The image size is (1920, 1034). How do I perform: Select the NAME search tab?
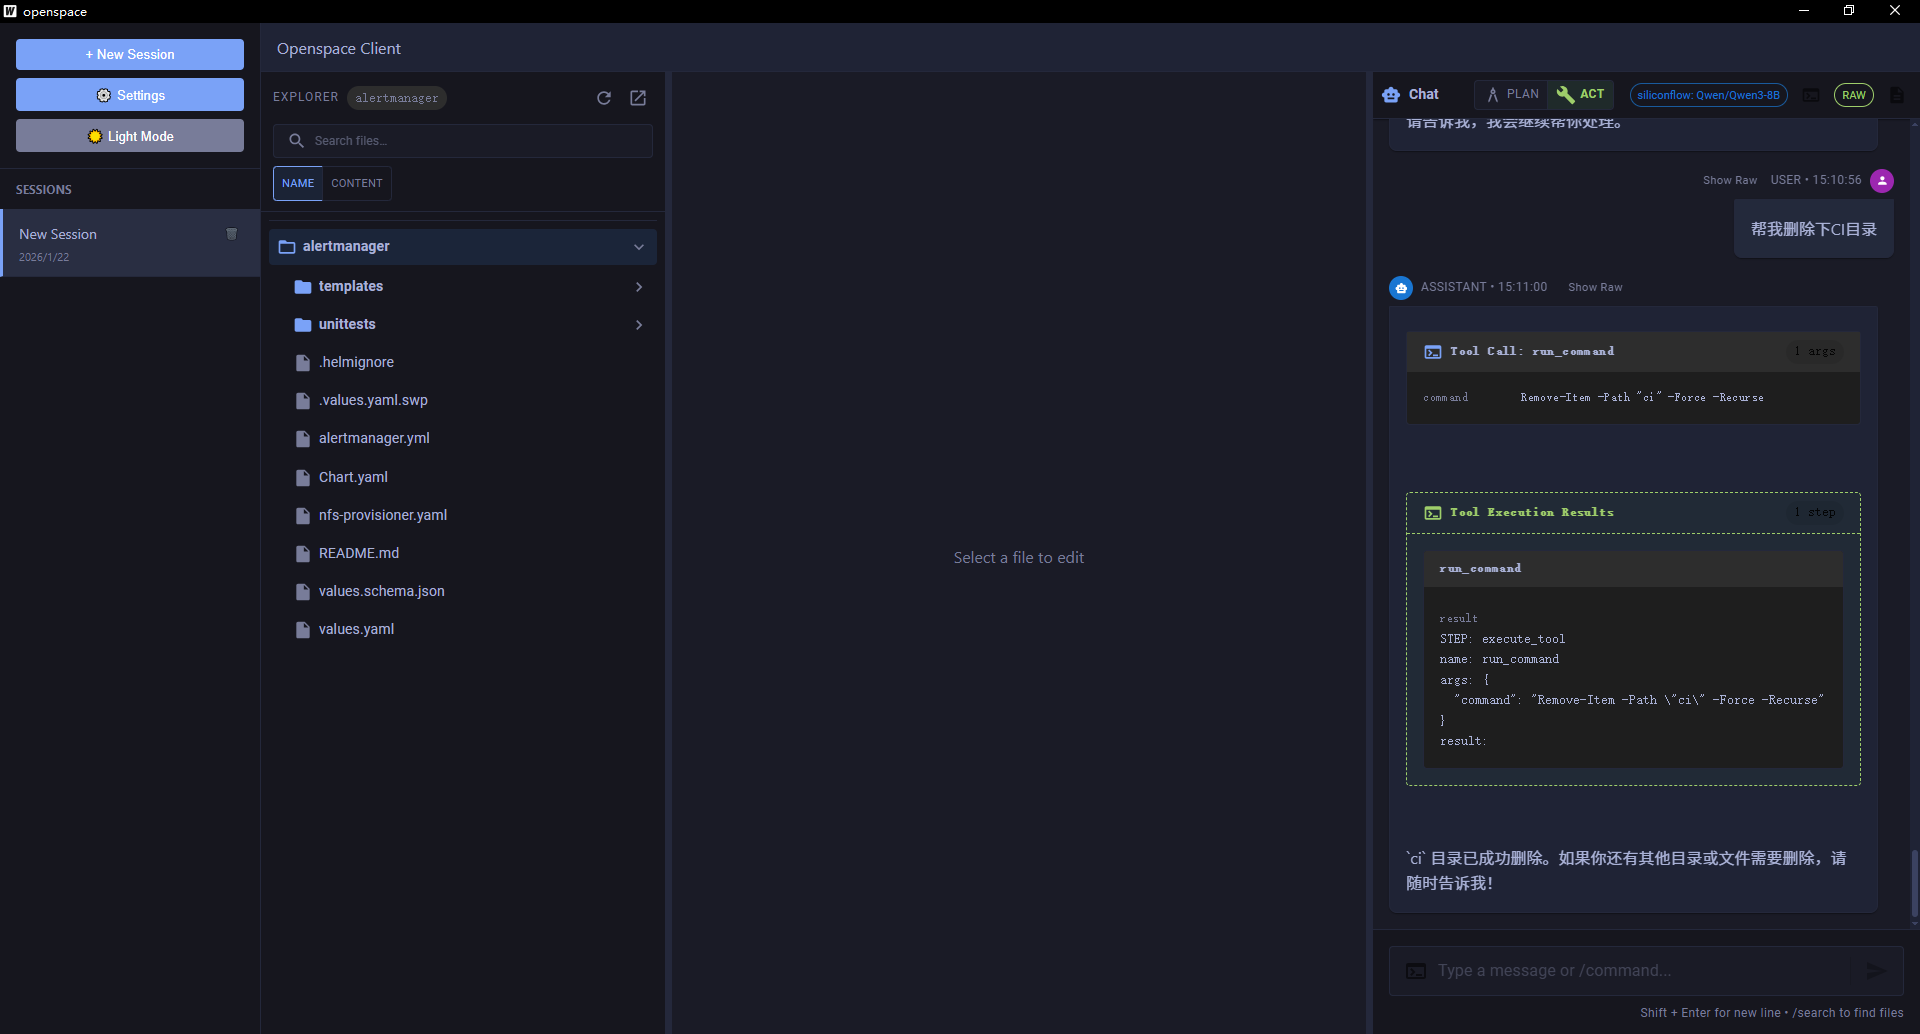[x=298, y=183]
